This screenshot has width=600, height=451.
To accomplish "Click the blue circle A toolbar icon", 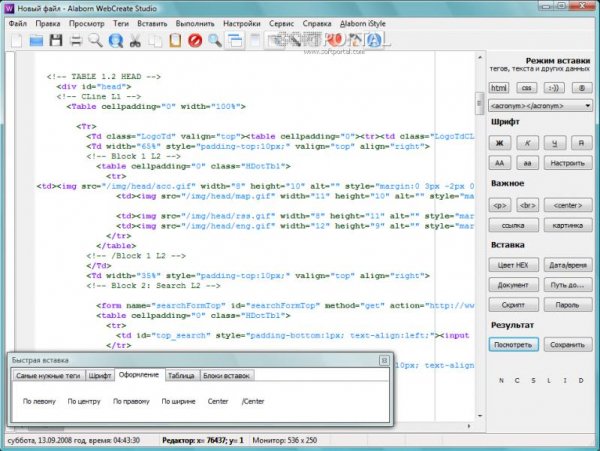I will [375, 40].
